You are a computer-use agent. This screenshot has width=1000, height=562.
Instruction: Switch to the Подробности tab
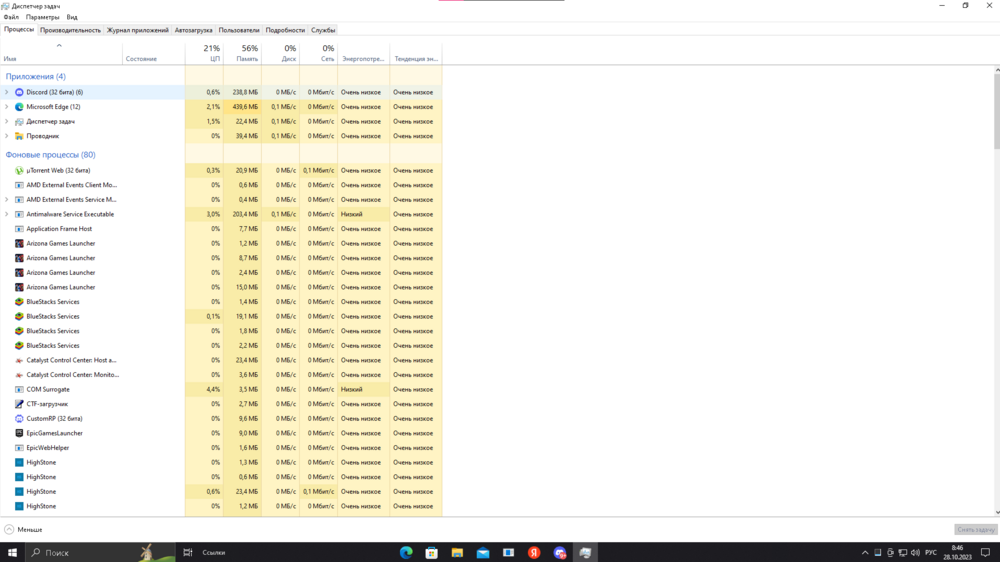[285, 30]
